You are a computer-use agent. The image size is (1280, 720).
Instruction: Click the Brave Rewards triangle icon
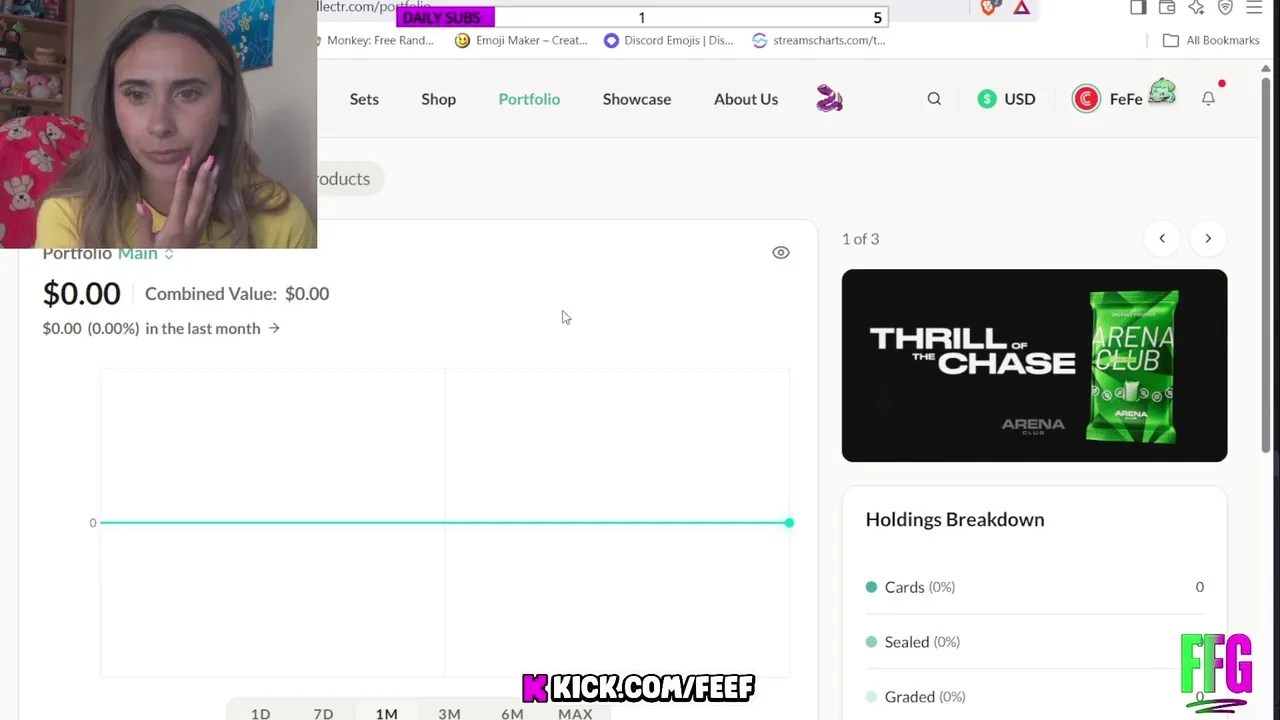point(1021,8)
